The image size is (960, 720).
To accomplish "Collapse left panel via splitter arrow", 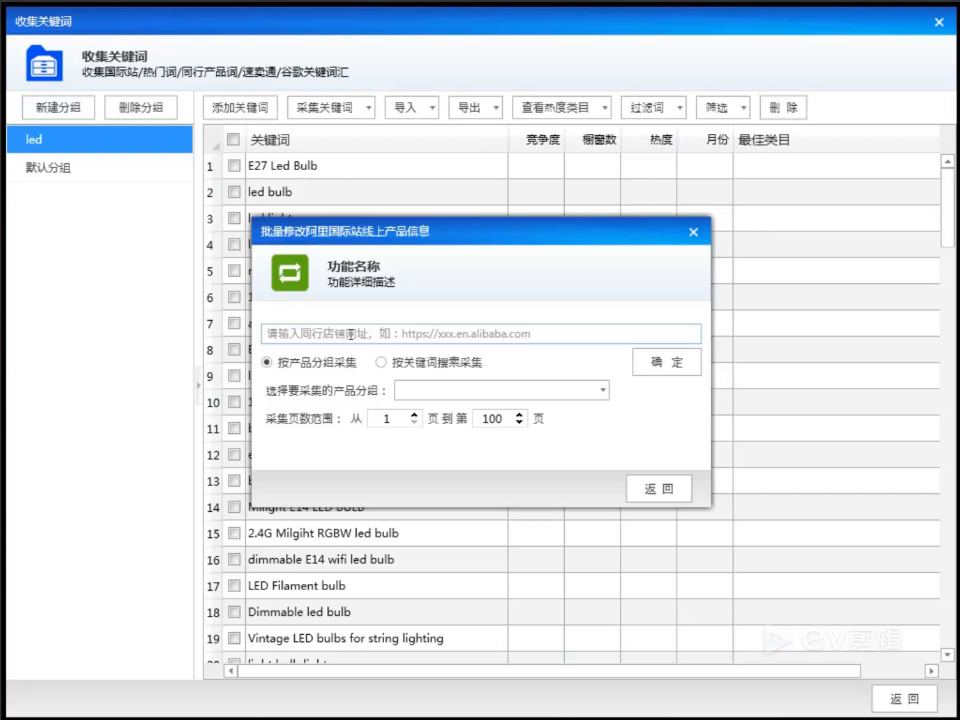I will pyautogui.click(x=198, y=386).
